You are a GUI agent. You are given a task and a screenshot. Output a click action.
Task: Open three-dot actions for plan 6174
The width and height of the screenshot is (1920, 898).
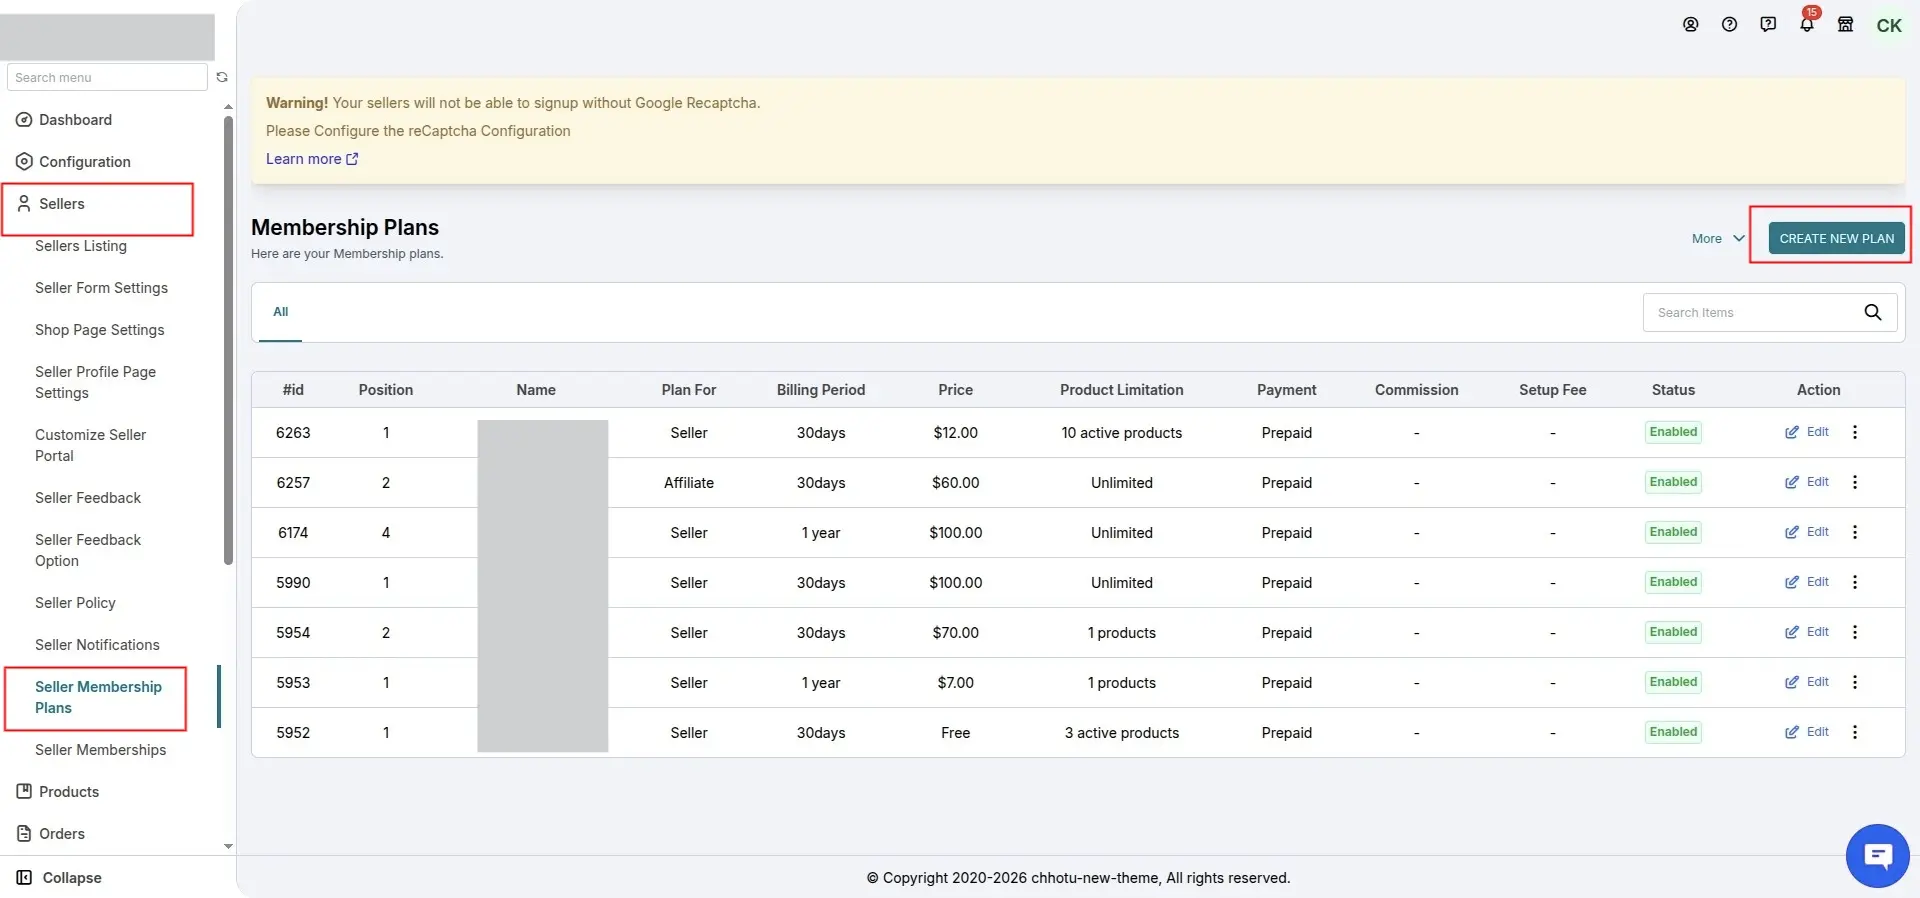(x=1855, y=532)
